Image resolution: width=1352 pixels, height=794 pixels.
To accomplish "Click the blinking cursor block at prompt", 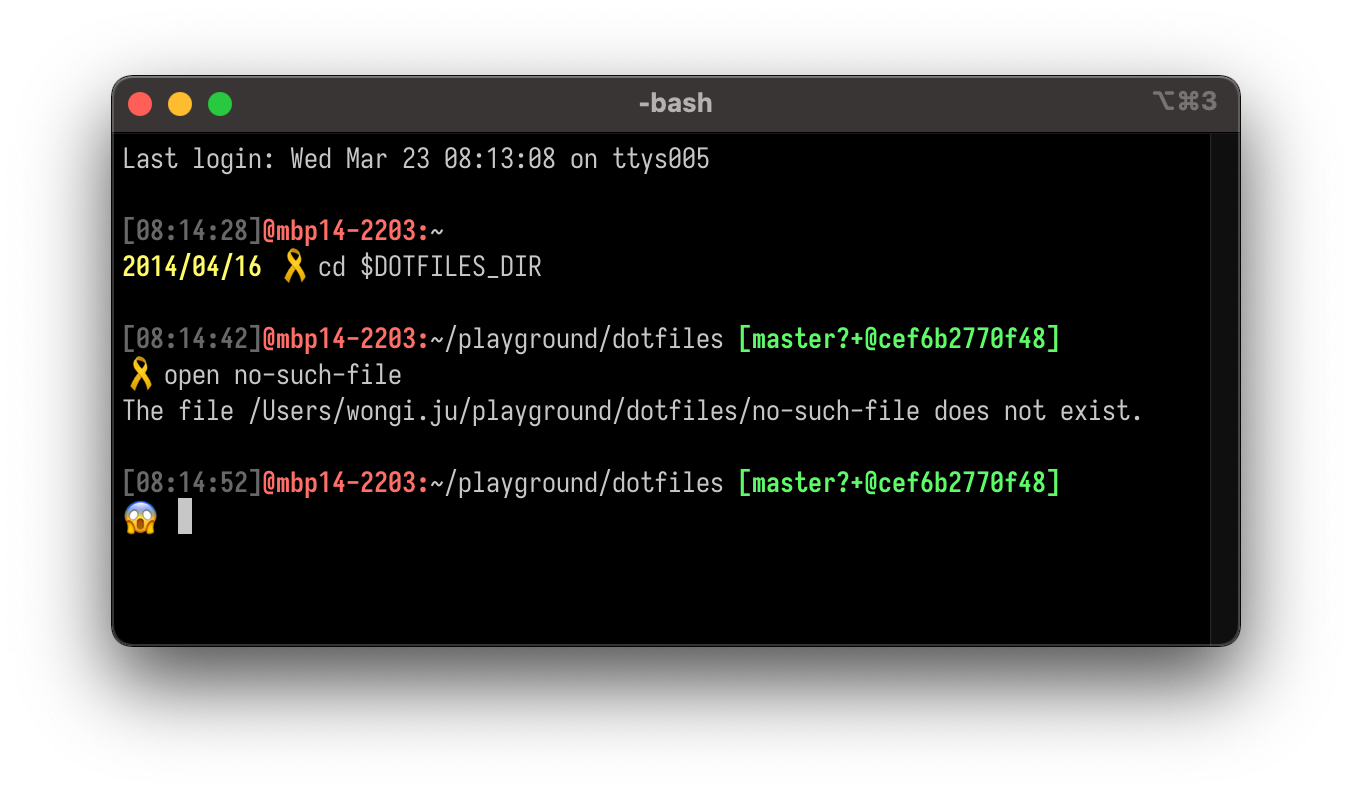I will click(185, 517).
